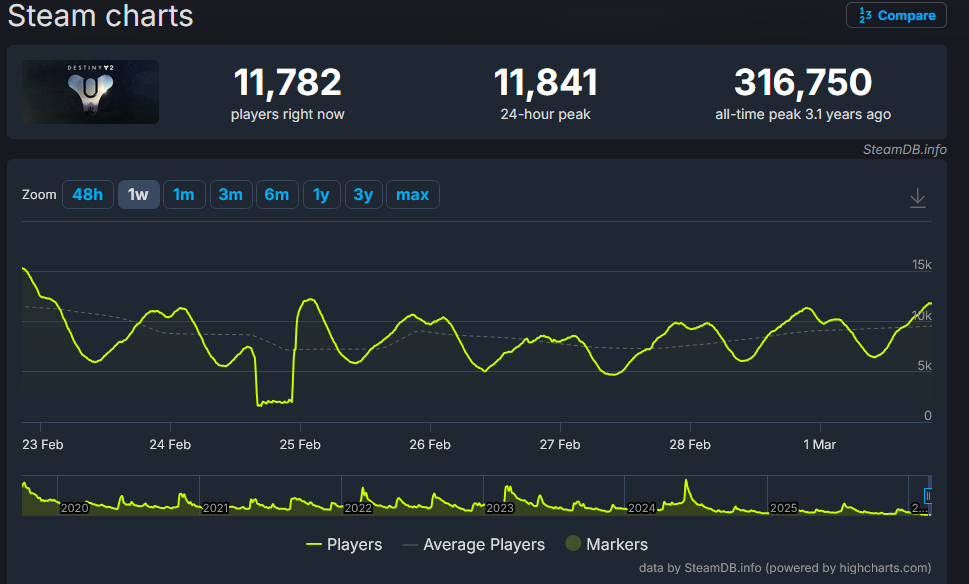Click the 5k y-axis label

pos(925,366)
